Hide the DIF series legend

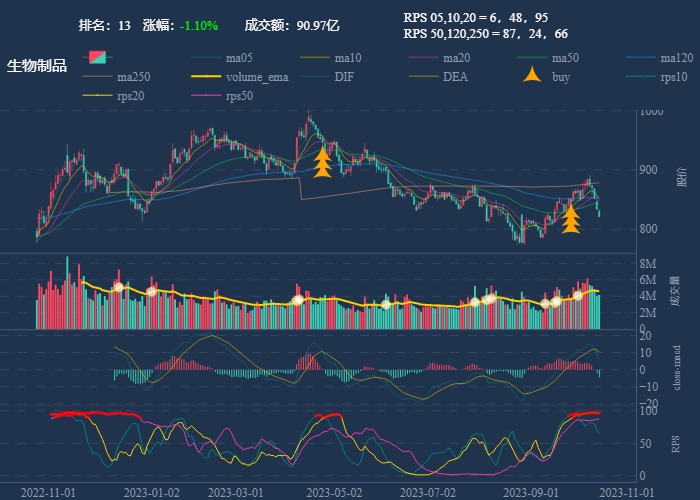(x=327, y=77)
